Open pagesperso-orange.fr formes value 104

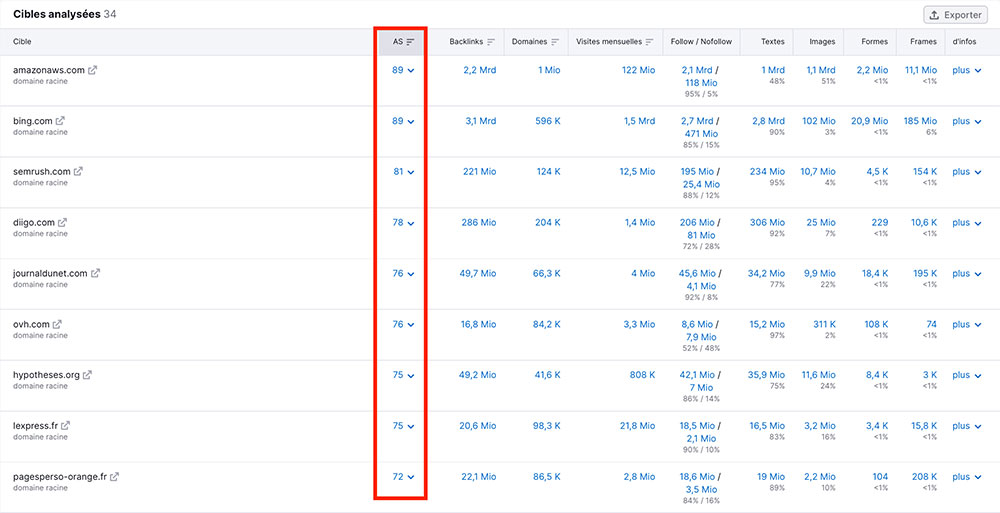coord(881,477)
